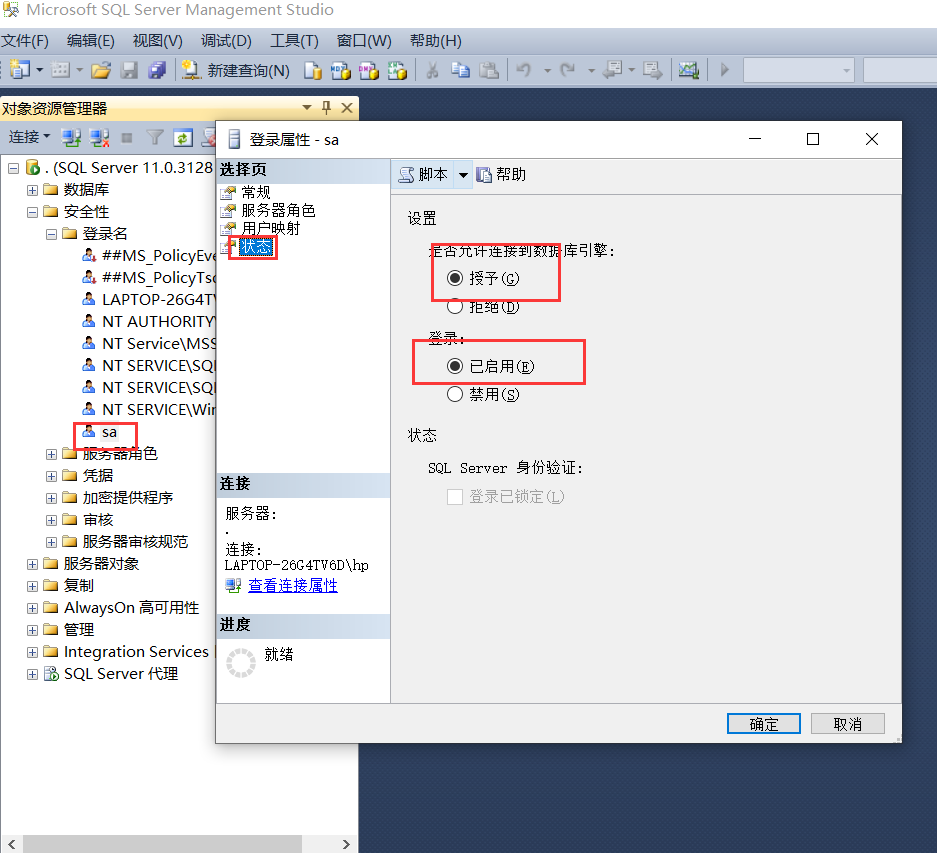Click the Undo arrow icon
The image size is (937, 853).
click(x=524, y=70)
